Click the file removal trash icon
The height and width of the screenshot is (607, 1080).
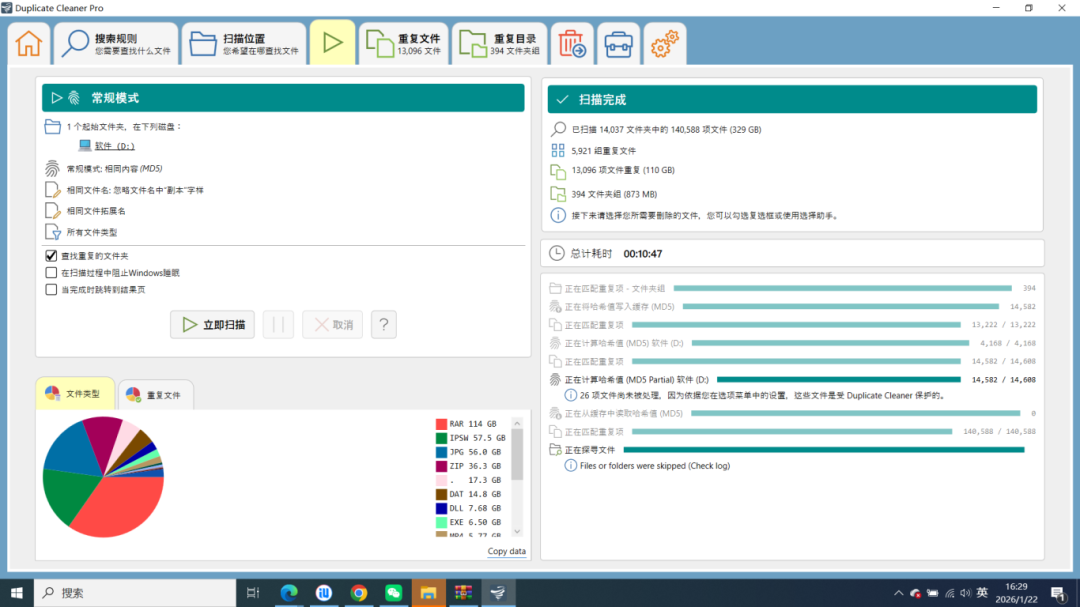[572, 43]
